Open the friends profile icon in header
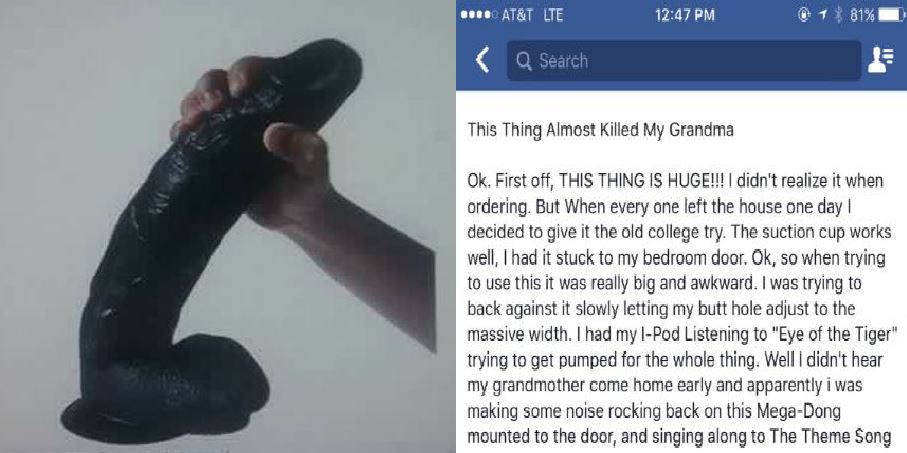Image resolution: width=907 pixels, height=453 pixels. 880,60
